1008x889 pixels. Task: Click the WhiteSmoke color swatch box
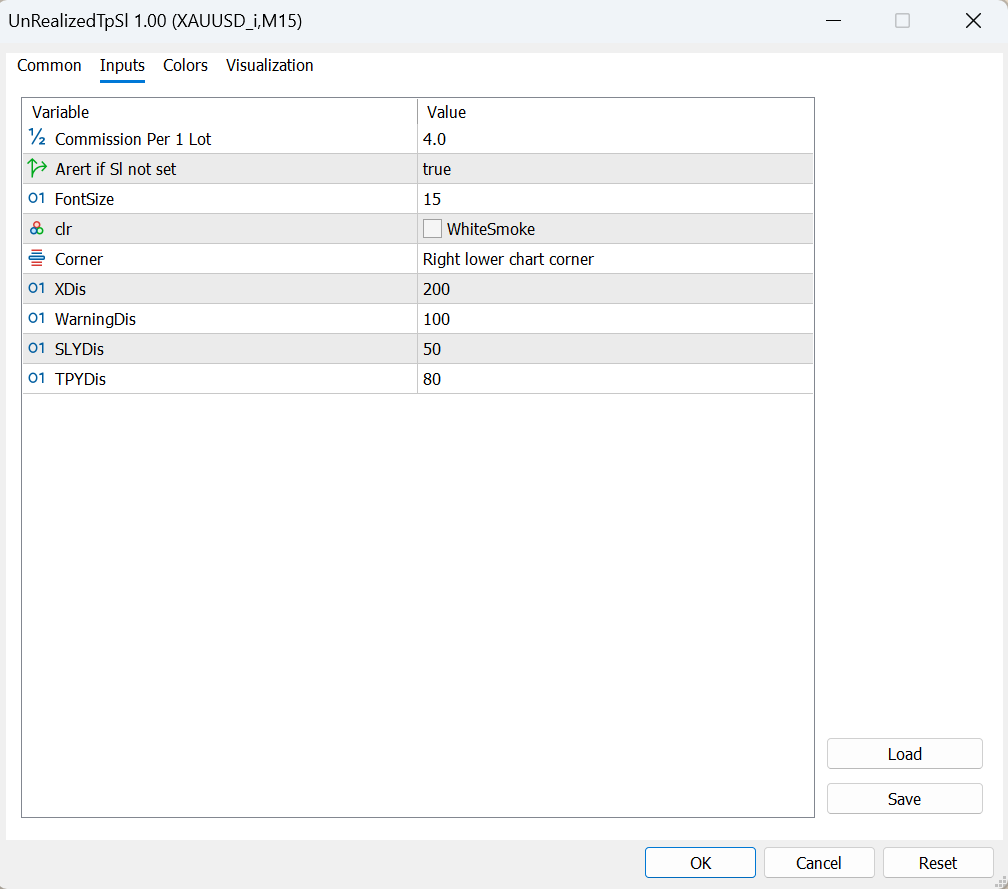point(432,228)
